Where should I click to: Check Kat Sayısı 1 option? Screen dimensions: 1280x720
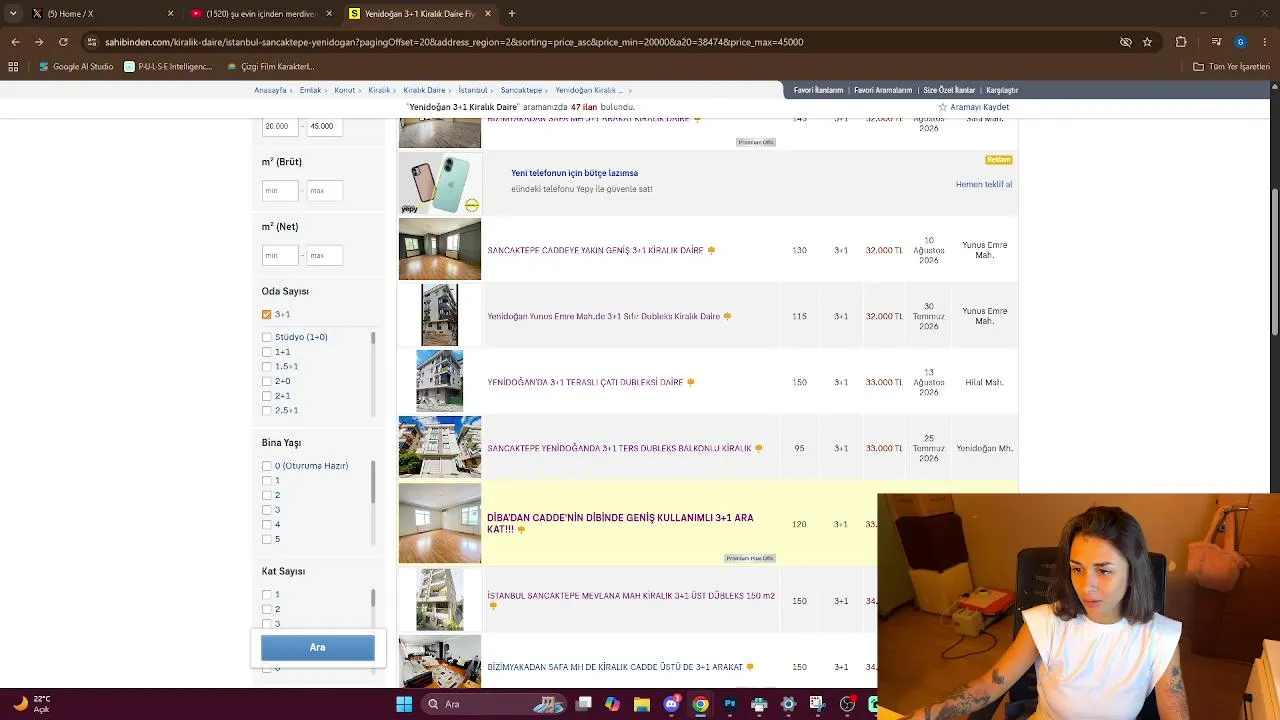[x=267, y=595]
